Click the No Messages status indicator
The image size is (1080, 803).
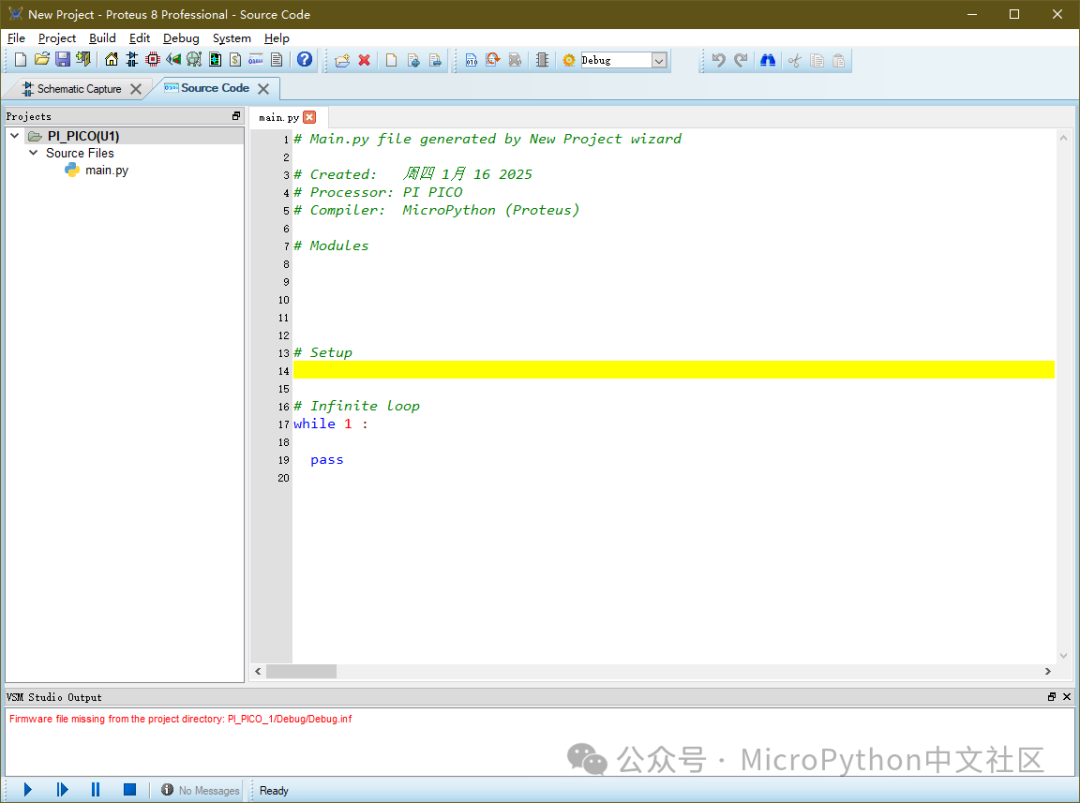coord(200,790)
